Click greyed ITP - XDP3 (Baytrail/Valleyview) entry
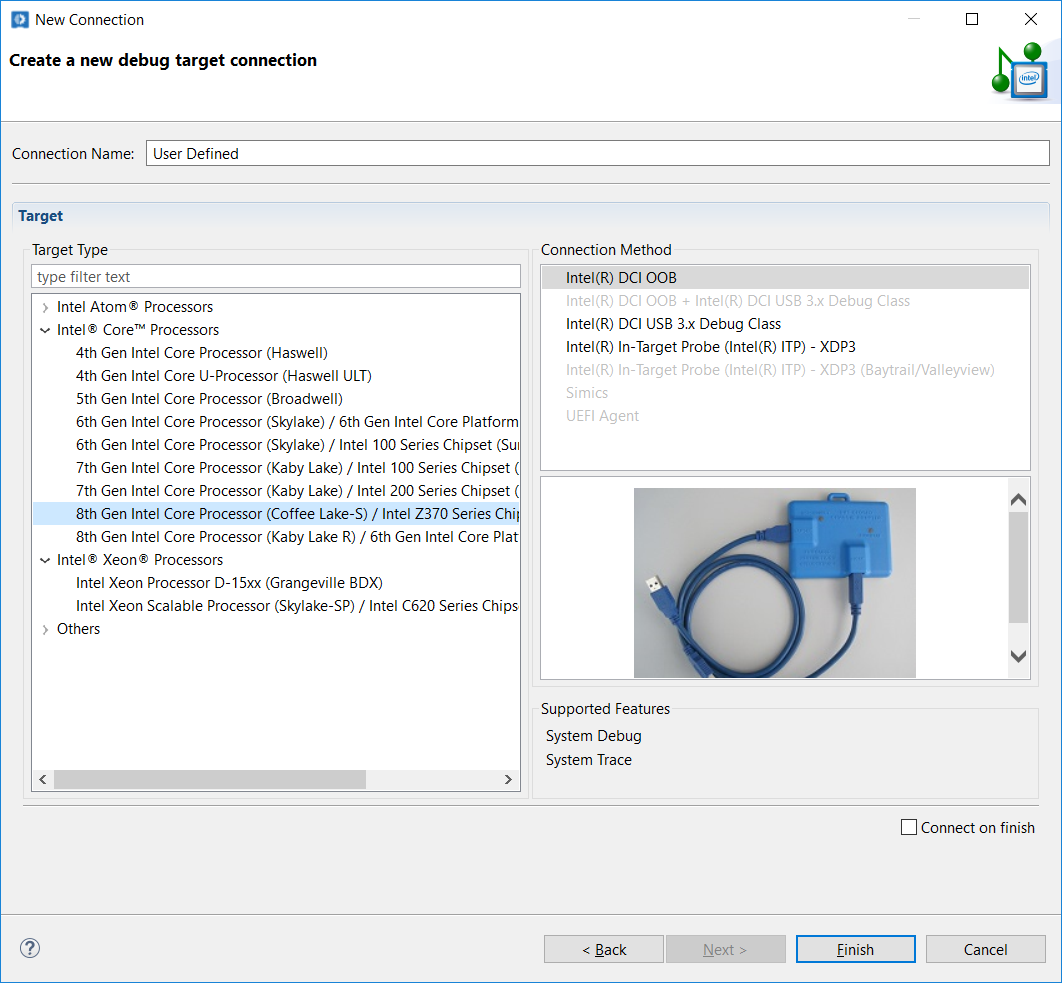The width and height of the screenshot is (1062, 983). click(x=780, y=370)
